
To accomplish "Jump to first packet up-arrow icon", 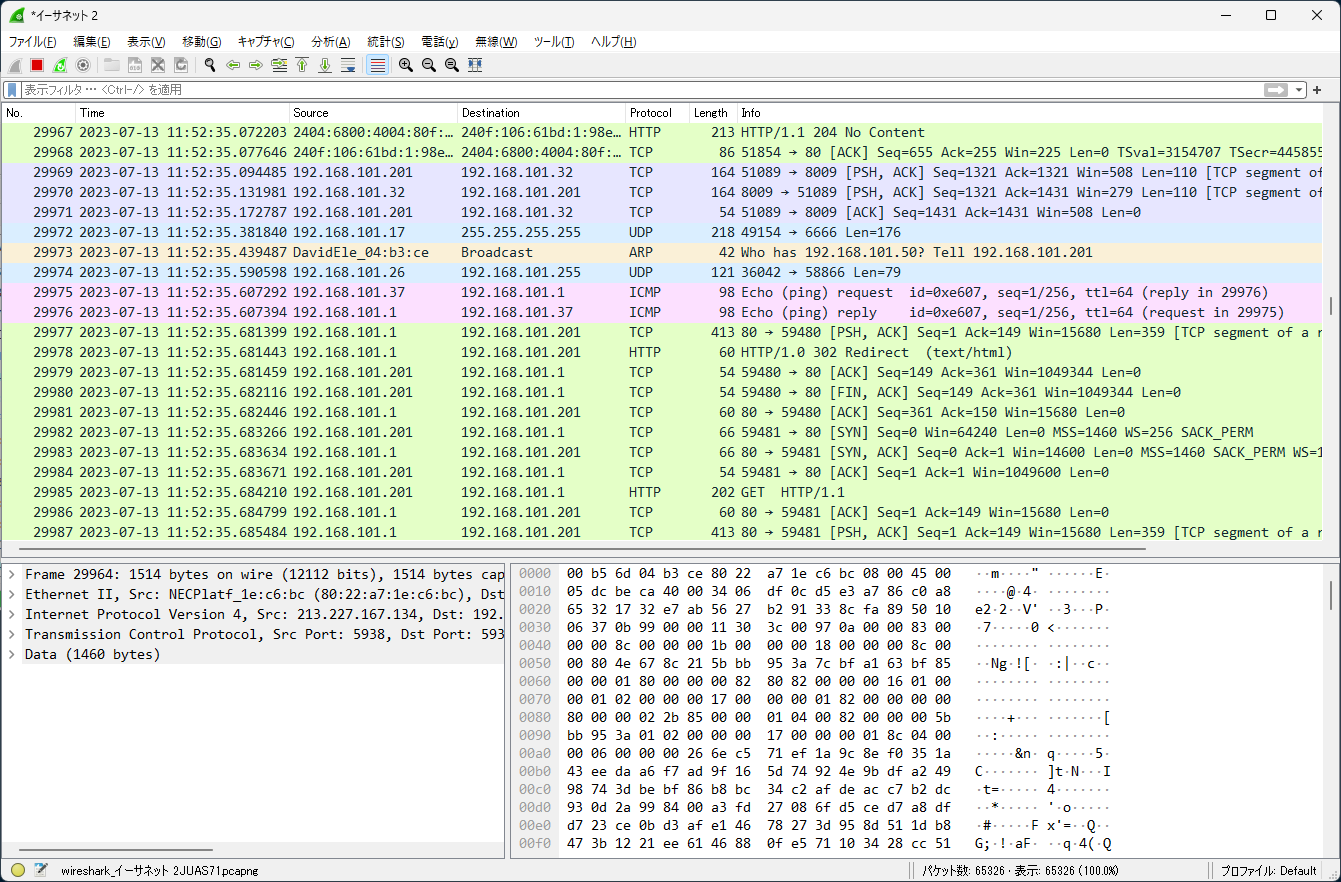I will click(302, 65).
